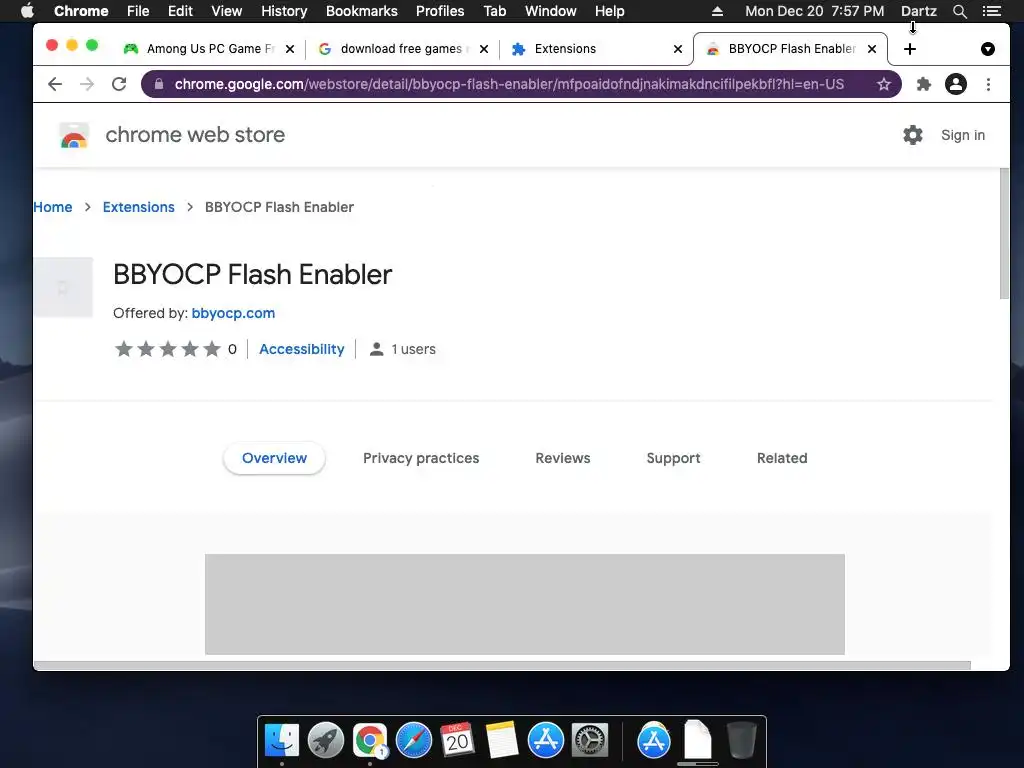Click the BBYOCP extension icon placeholder

tap(63, 287)
